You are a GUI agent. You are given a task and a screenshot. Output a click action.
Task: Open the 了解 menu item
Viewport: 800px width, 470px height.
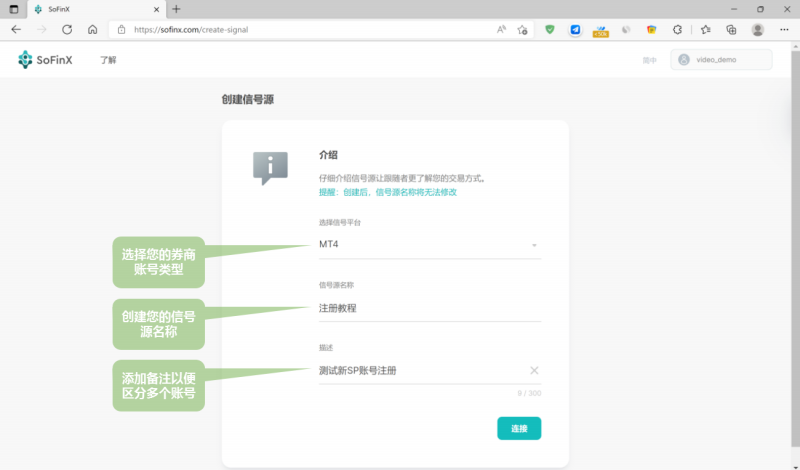(x=108, y=60)
